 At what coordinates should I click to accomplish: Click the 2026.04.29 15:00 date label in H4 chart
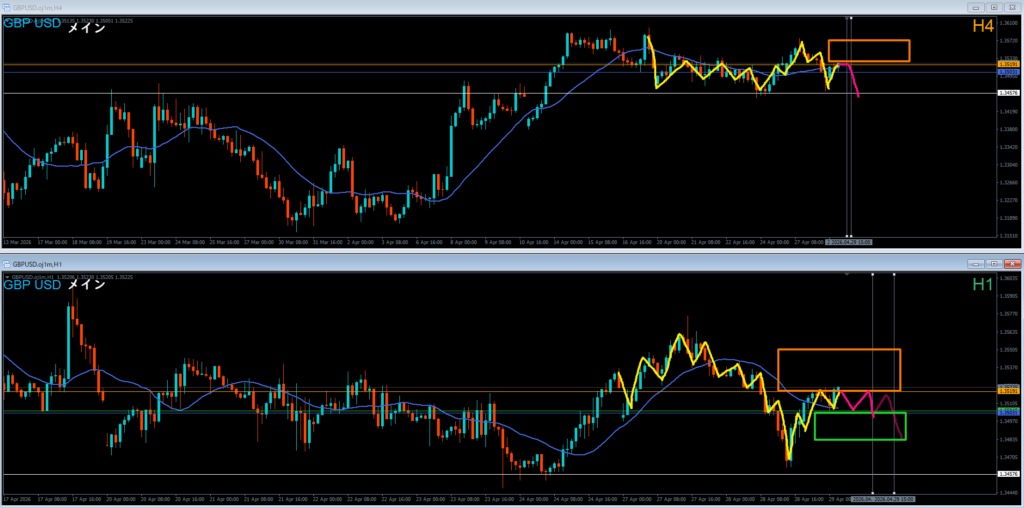pyautogui.click(x=849, y=242)
